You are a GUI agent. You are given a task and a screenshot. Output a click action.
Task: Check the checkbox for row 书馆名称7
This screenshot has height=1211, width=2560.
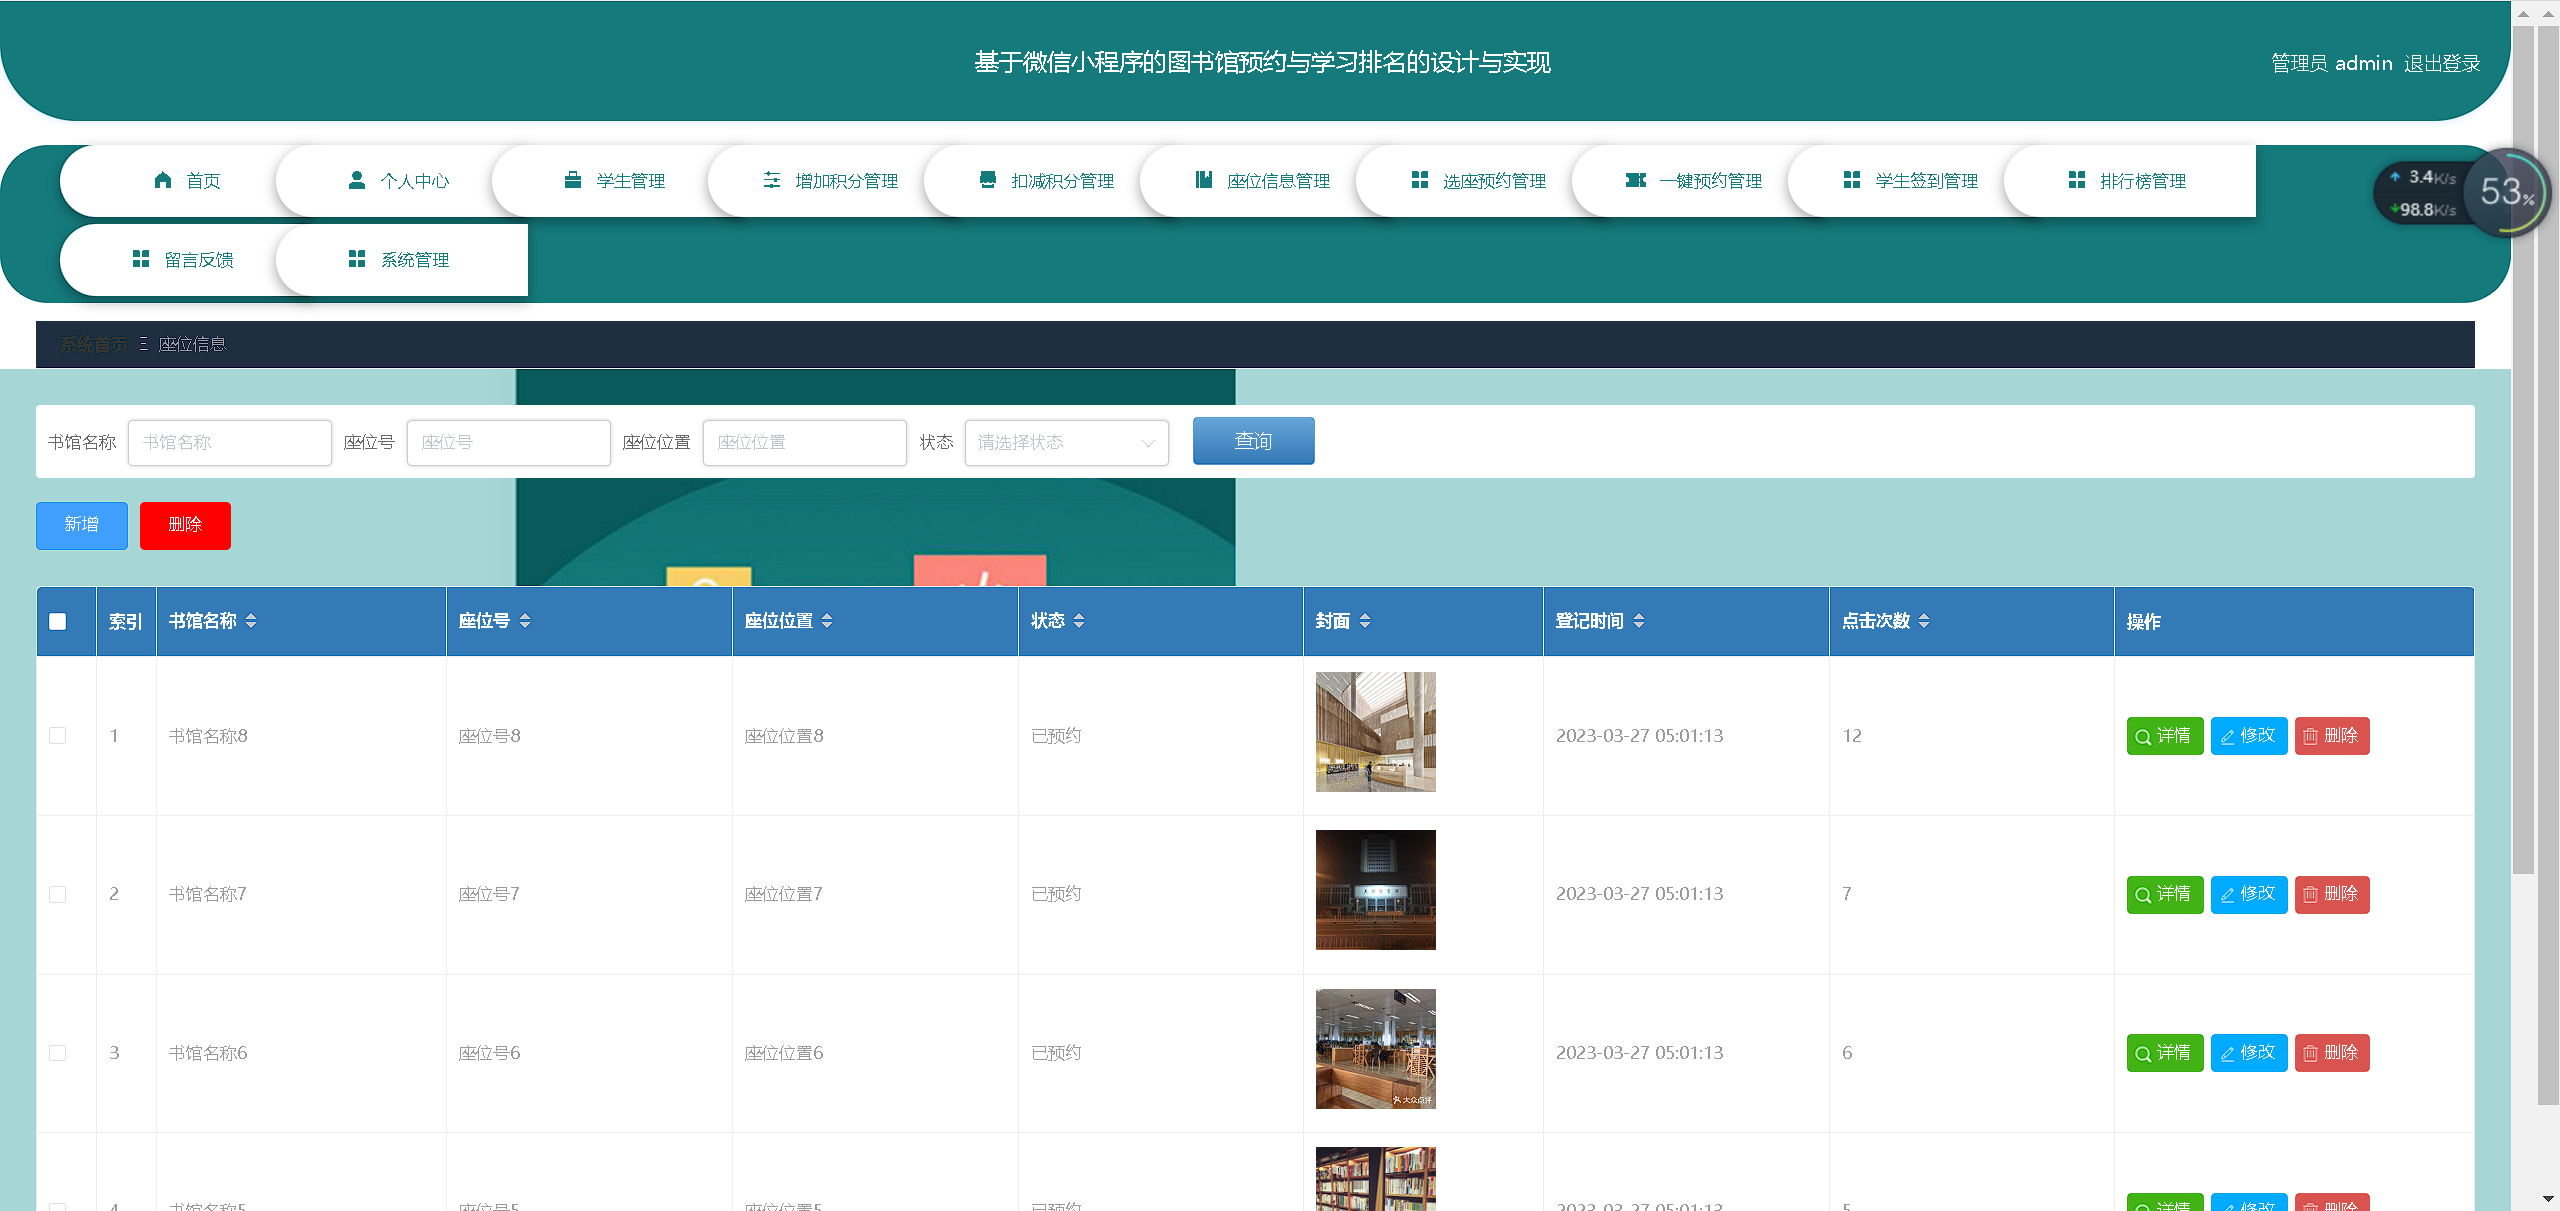pos(58,894)
